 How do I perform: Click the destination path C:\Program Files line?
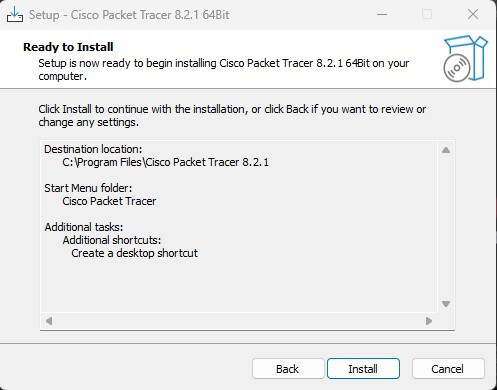pos(165,162)
